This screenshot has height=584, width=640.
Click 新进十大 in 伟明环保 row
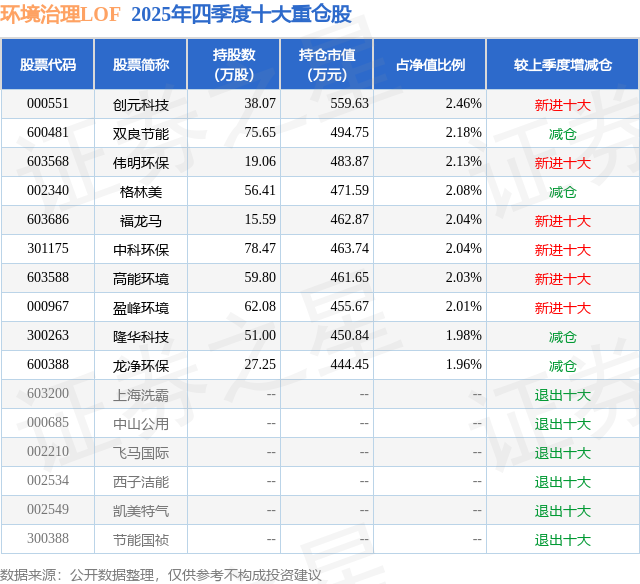[x=563, y=163]
